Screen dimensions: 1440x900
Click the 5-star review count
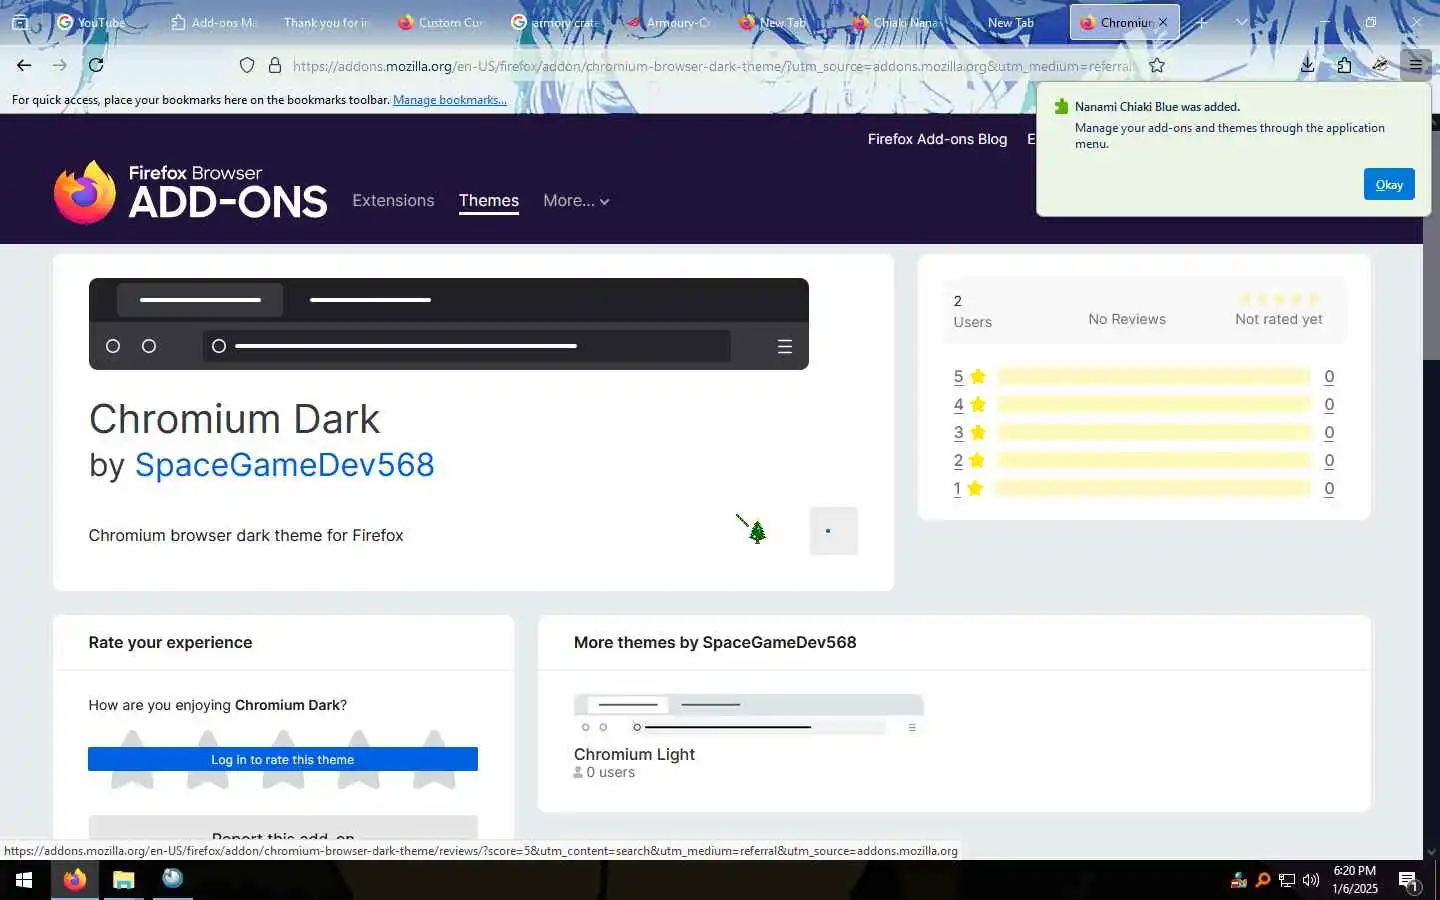point(1329,376)
